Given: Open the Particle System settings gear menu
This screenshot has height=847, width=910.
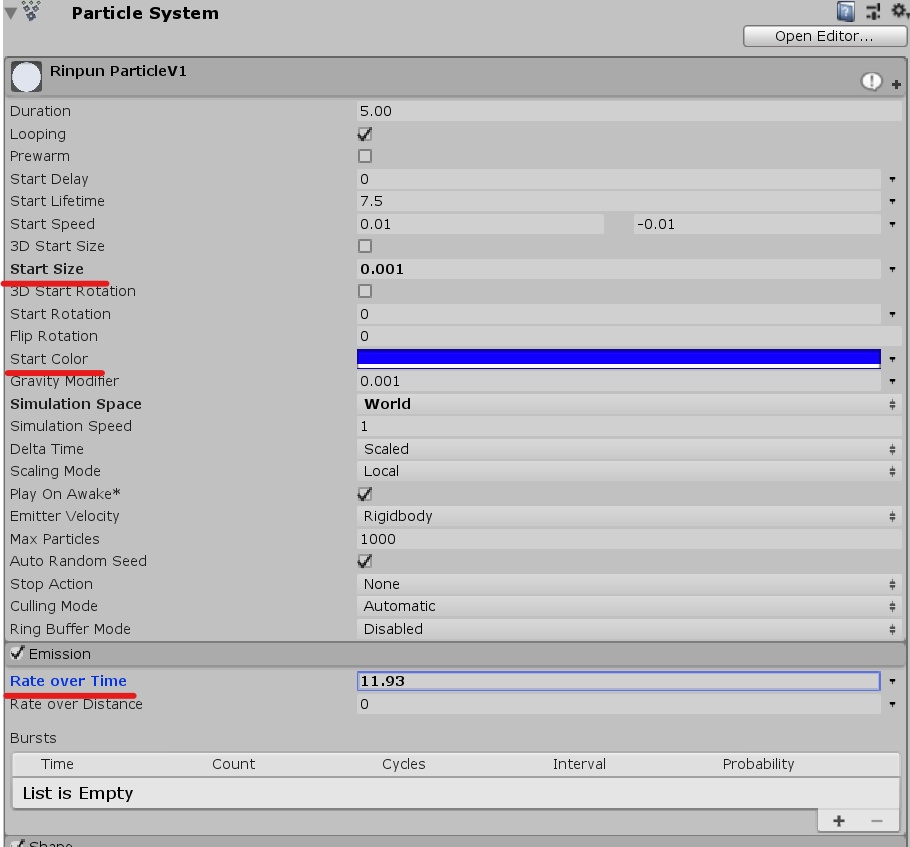Looking at the screenshot, I should tap(900, 10).
